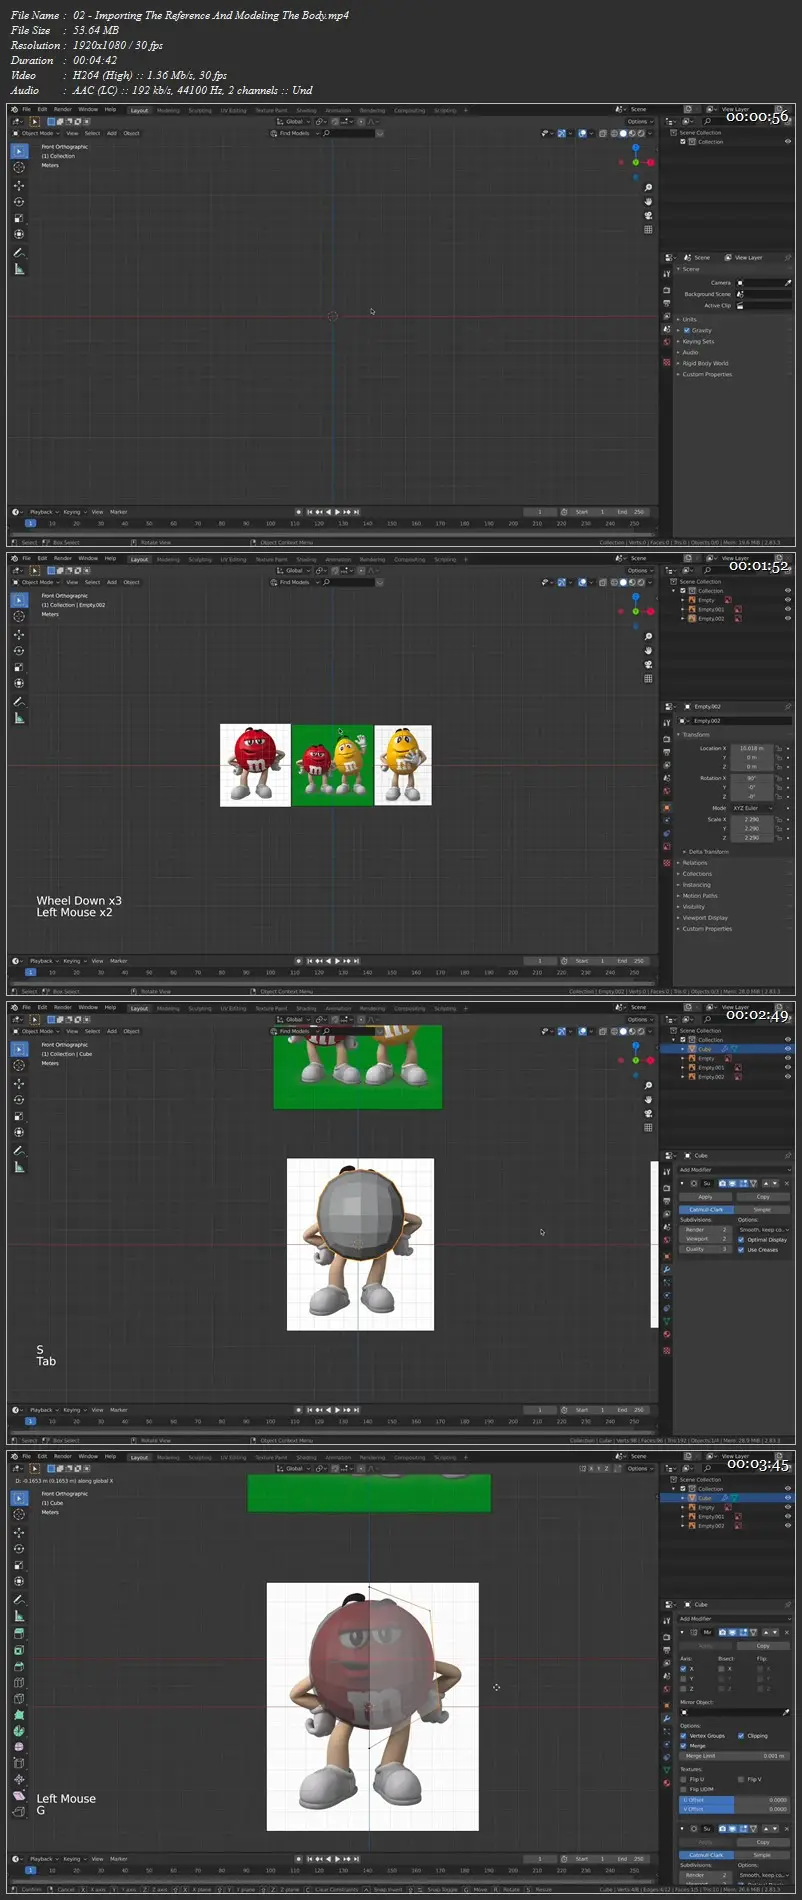Open the Global orientation dropdown in 00:00:56 frame
This screenshot has height=1900, width=802.
(295, 122)
